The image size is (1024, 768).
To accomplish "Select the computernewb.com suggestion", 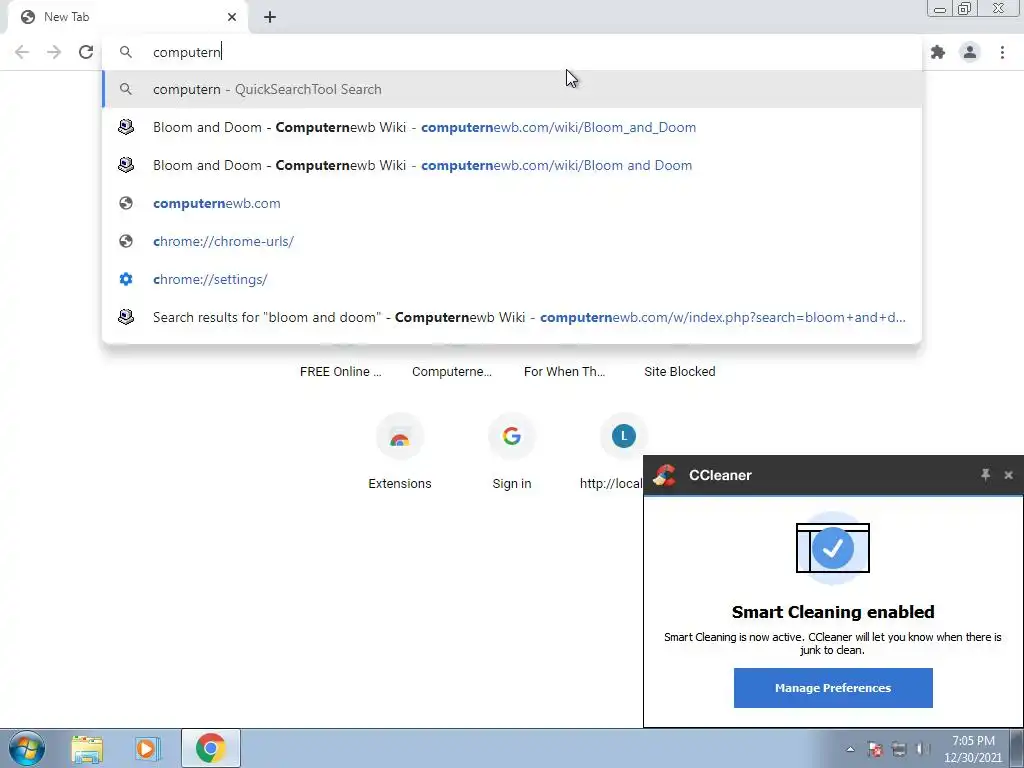I will point(512,203).
